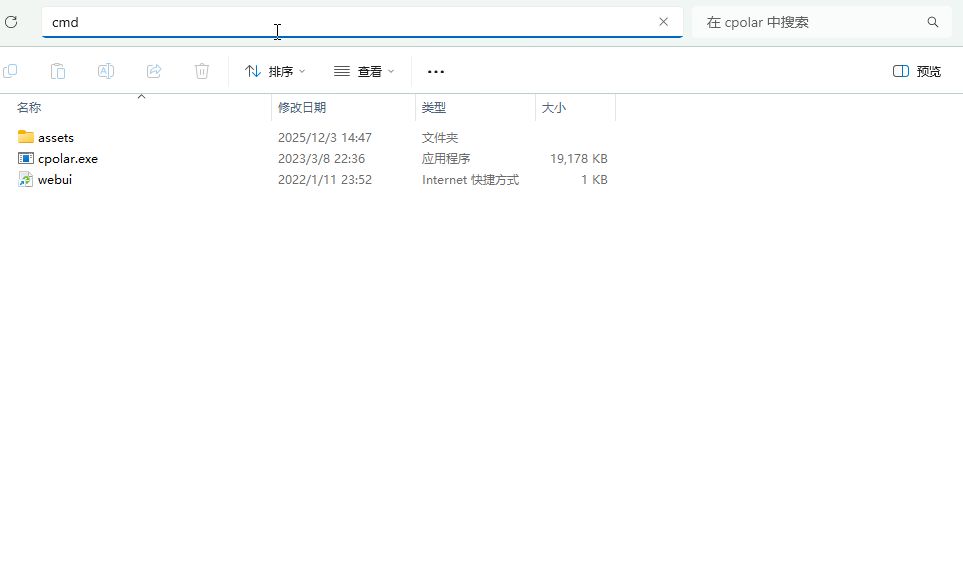Click the assets folder icon
This screenshot has width=963, height=565.
click(26, 136)
